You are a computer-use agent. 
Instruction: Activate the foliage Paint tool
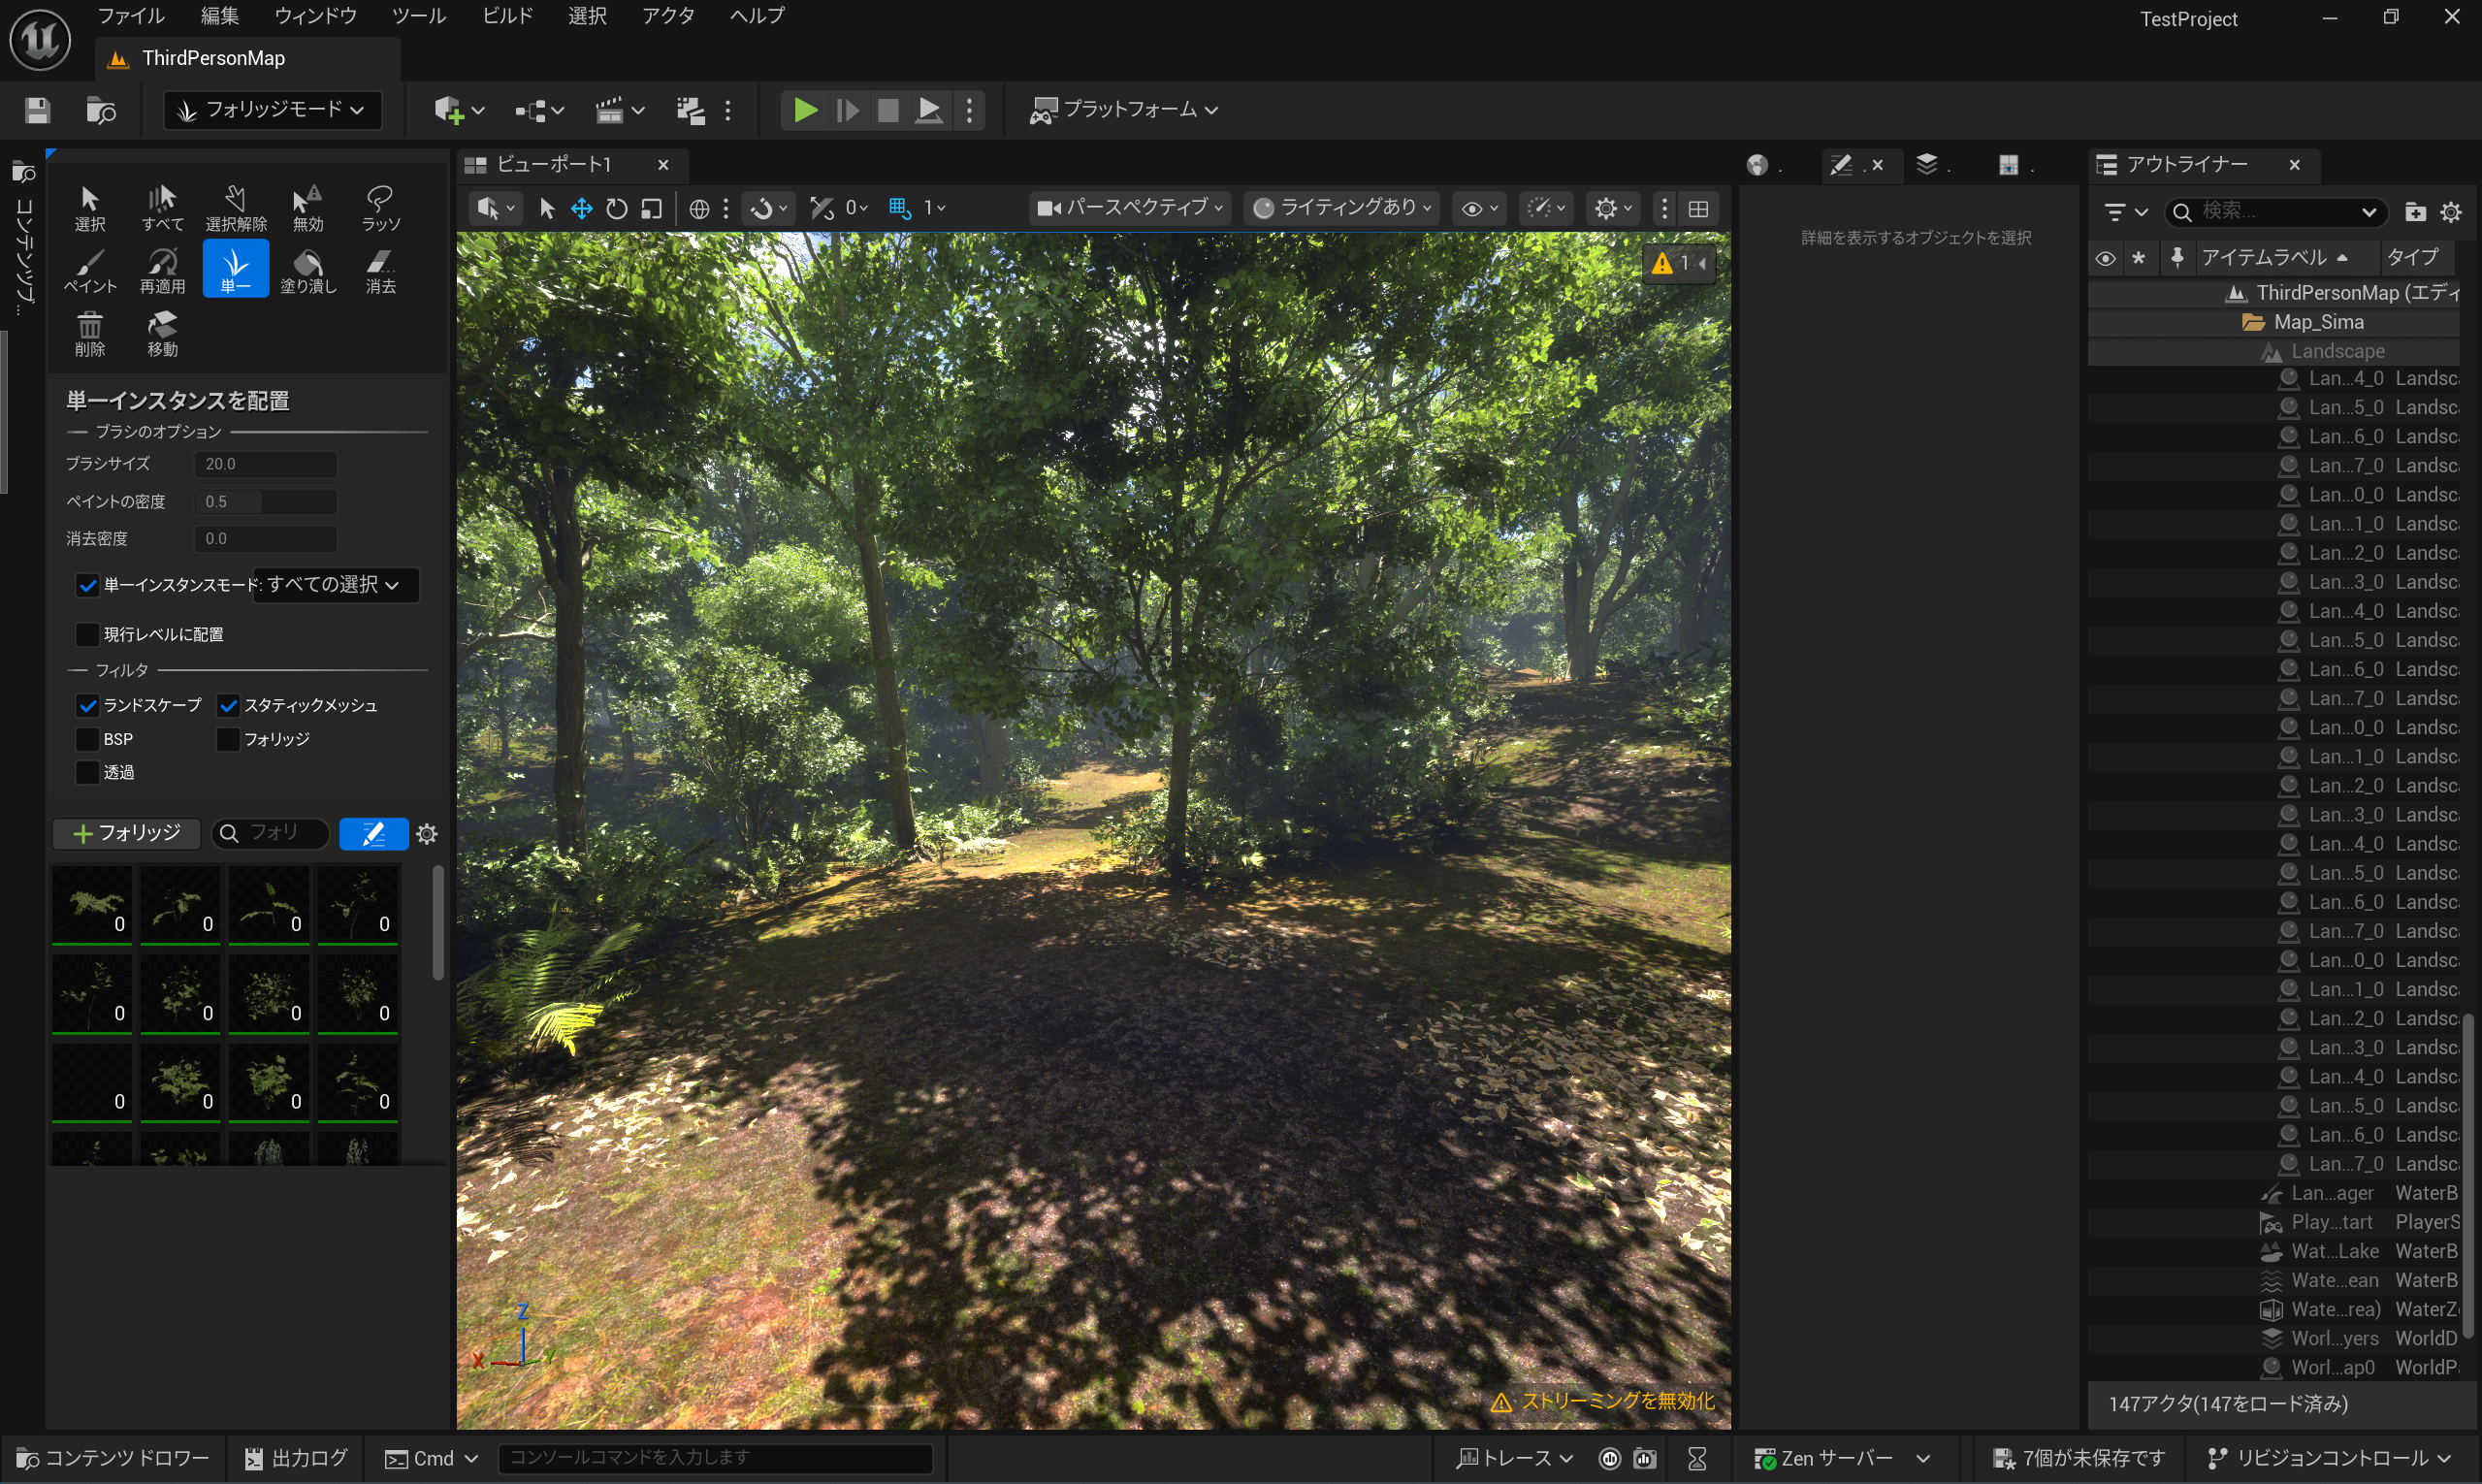point(90,270)
